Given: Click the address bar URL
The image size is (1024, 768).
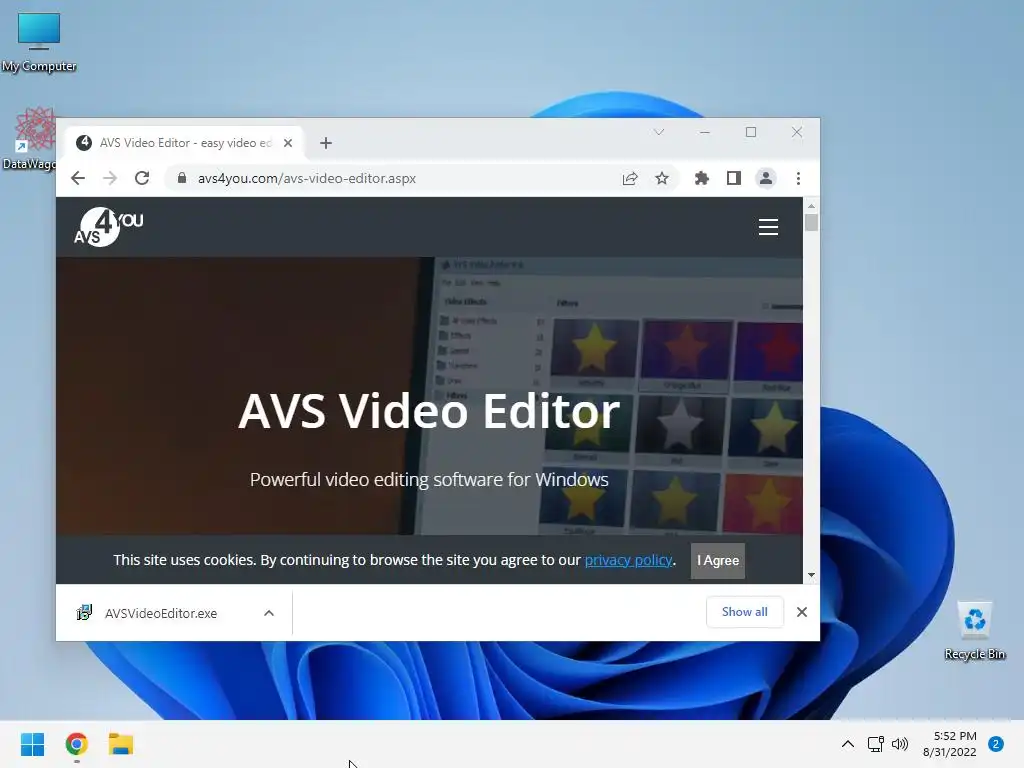Looking at the screenshot, I should [307, 178].
